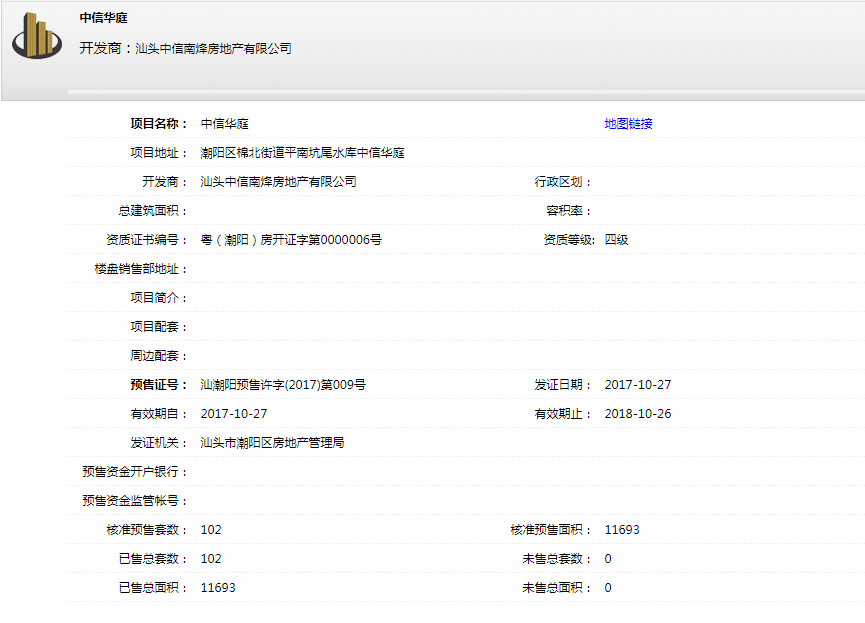Click the 未售总套数 value 0
The height and width of the screenshot is (623, 865).
coord(608,559)
